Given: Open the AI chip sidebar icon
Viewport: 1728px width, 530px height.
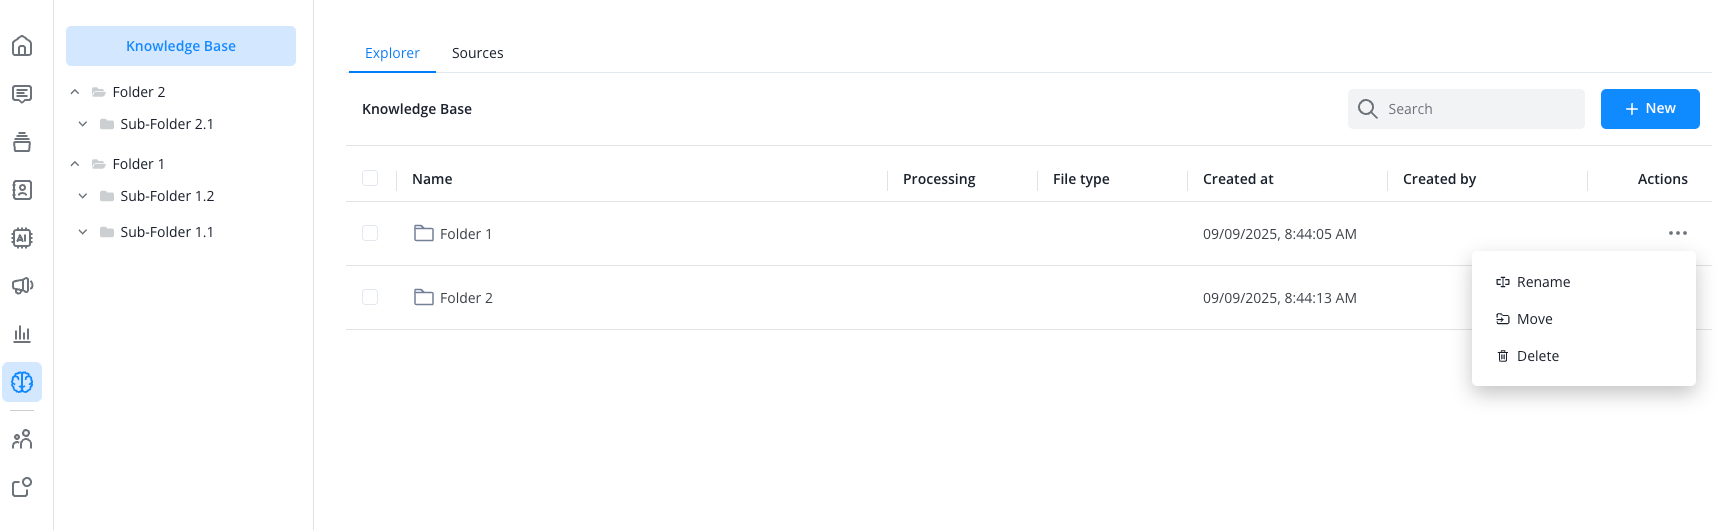Looking at the screenshot, I should point(22,238).
